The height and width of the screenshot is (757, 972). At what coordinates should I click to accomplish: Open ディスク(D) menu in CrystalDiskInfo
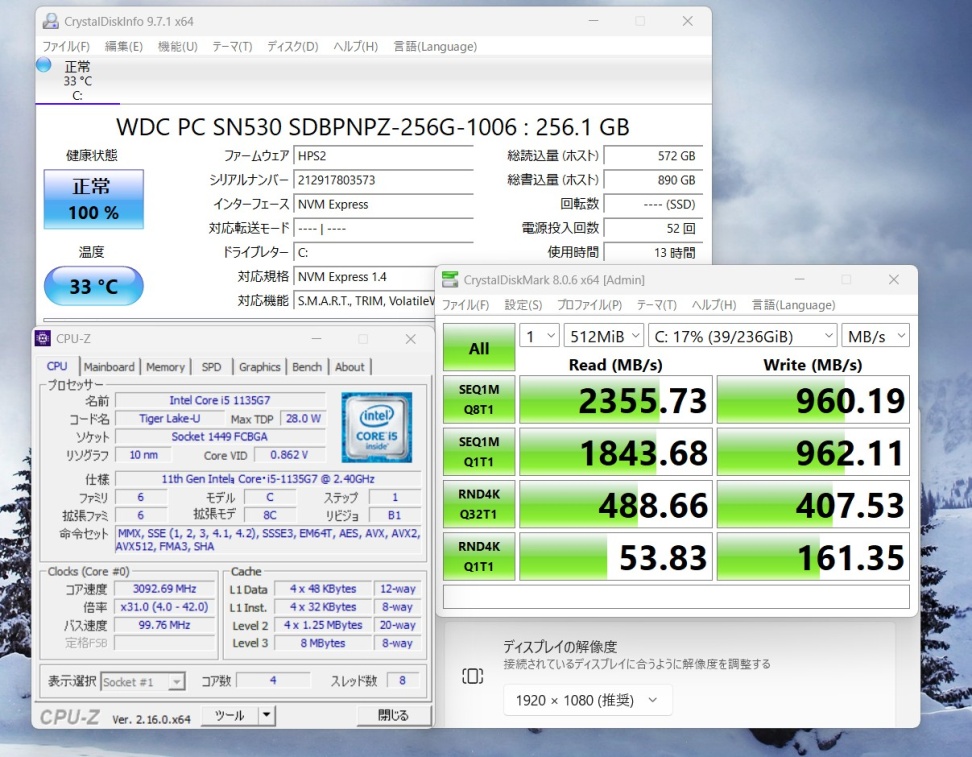click(x=293, y=46)
